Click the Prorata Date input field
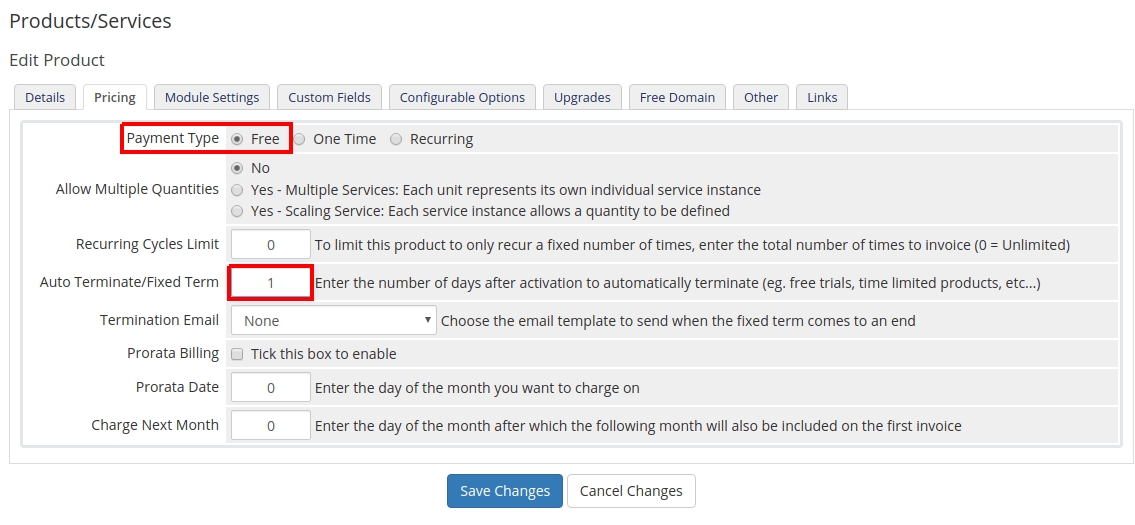The height and width of the screenshot is (525, 1135). 271,388
